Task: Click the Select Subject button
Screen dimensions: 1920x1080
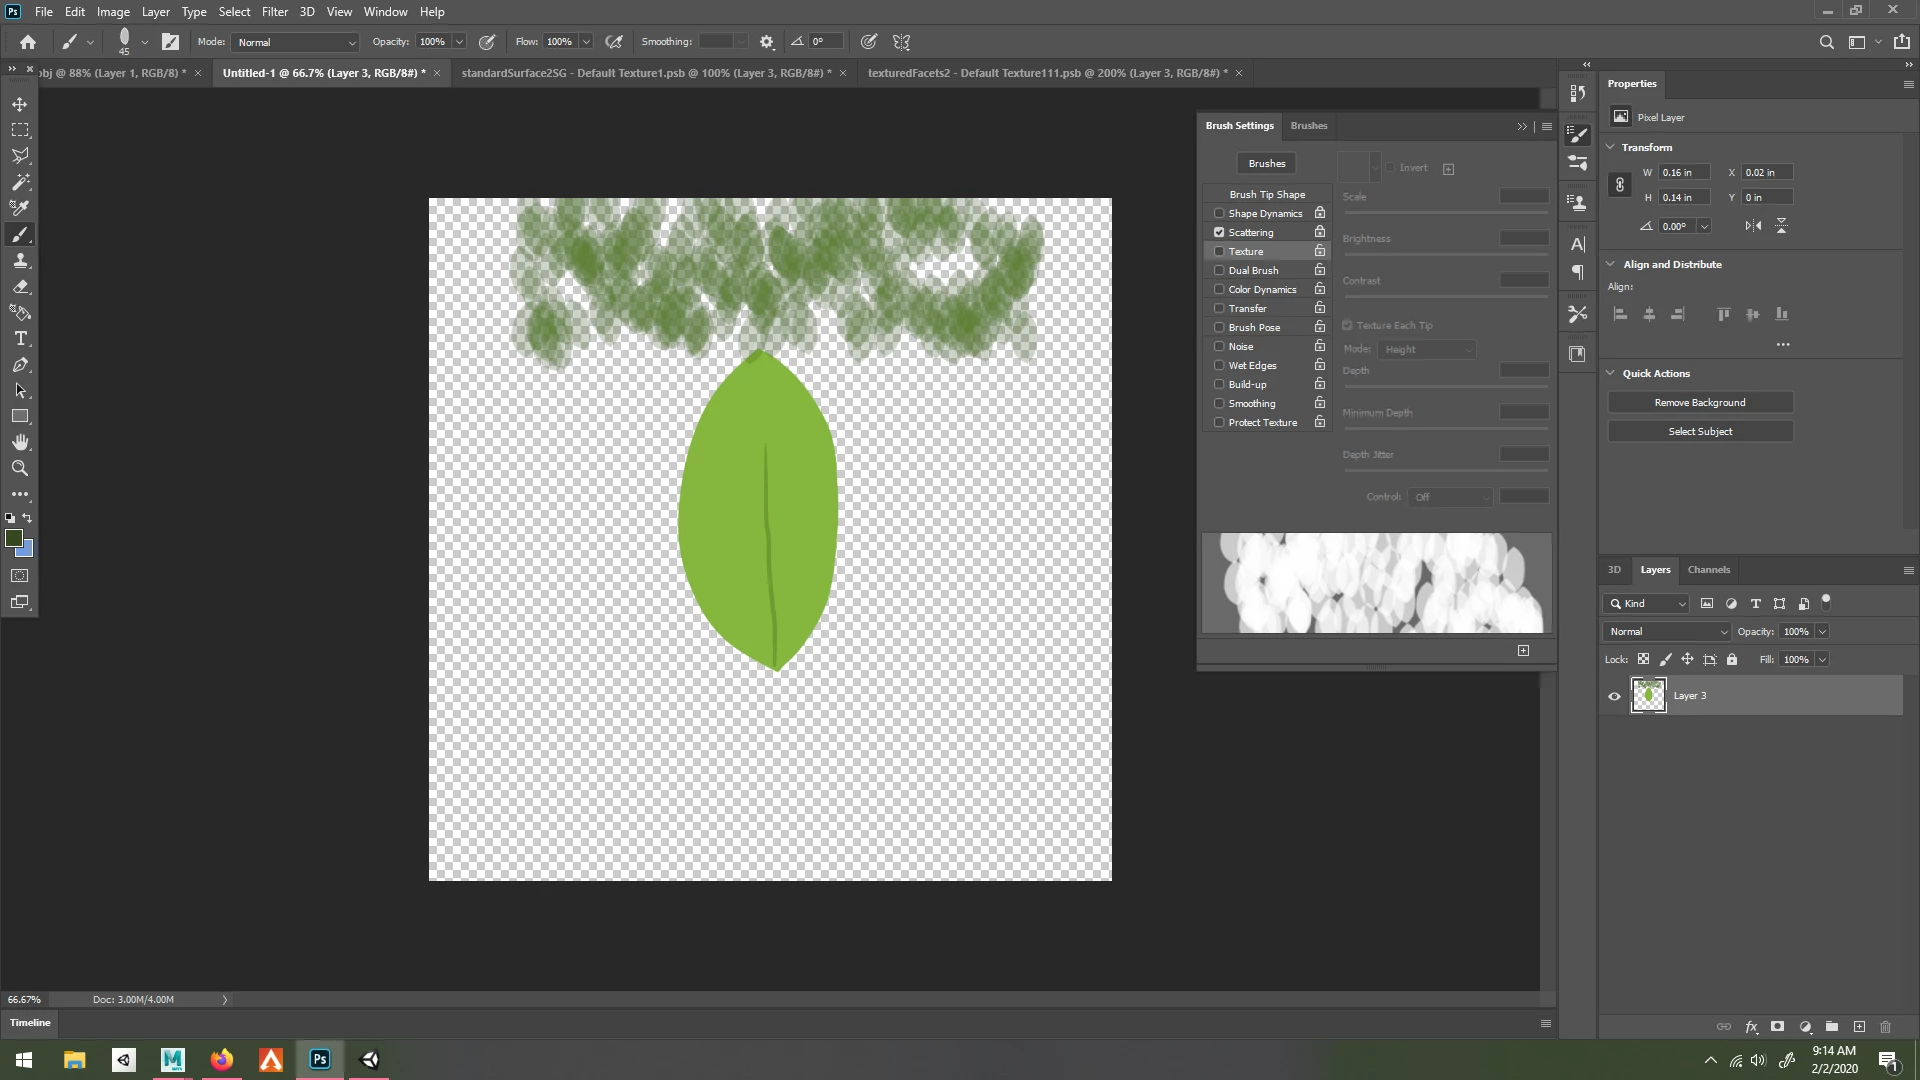Action: [x=1699, y=432]
